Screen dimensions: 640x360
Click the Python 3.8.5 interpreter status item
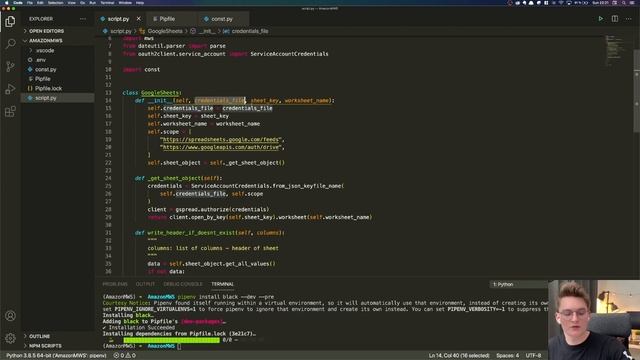click(x=56, y=356)
